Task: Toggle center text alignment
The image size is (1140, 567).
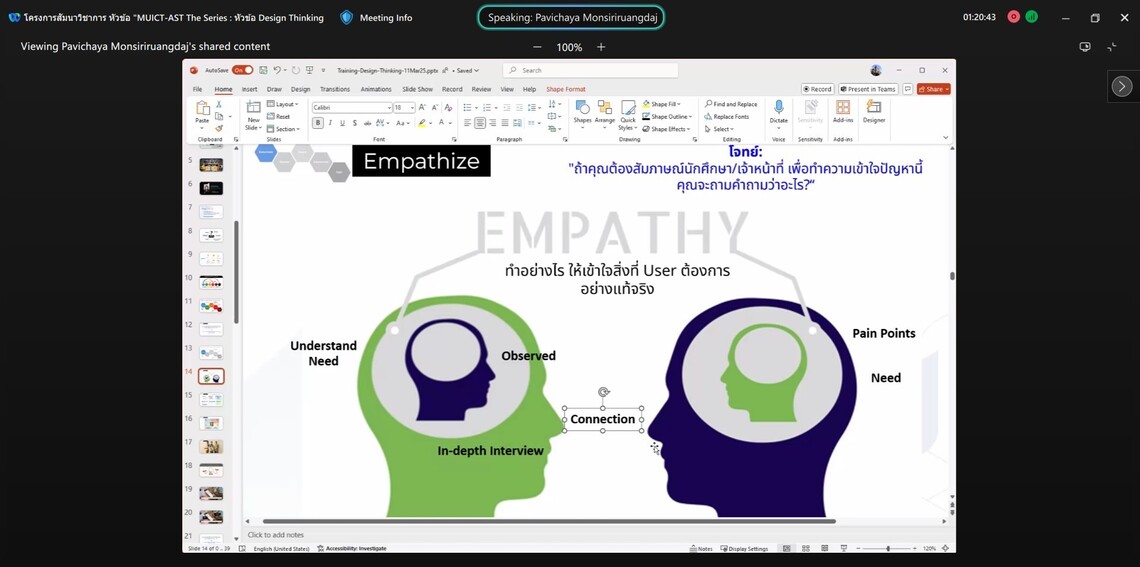Action: [x=480, y=123]
